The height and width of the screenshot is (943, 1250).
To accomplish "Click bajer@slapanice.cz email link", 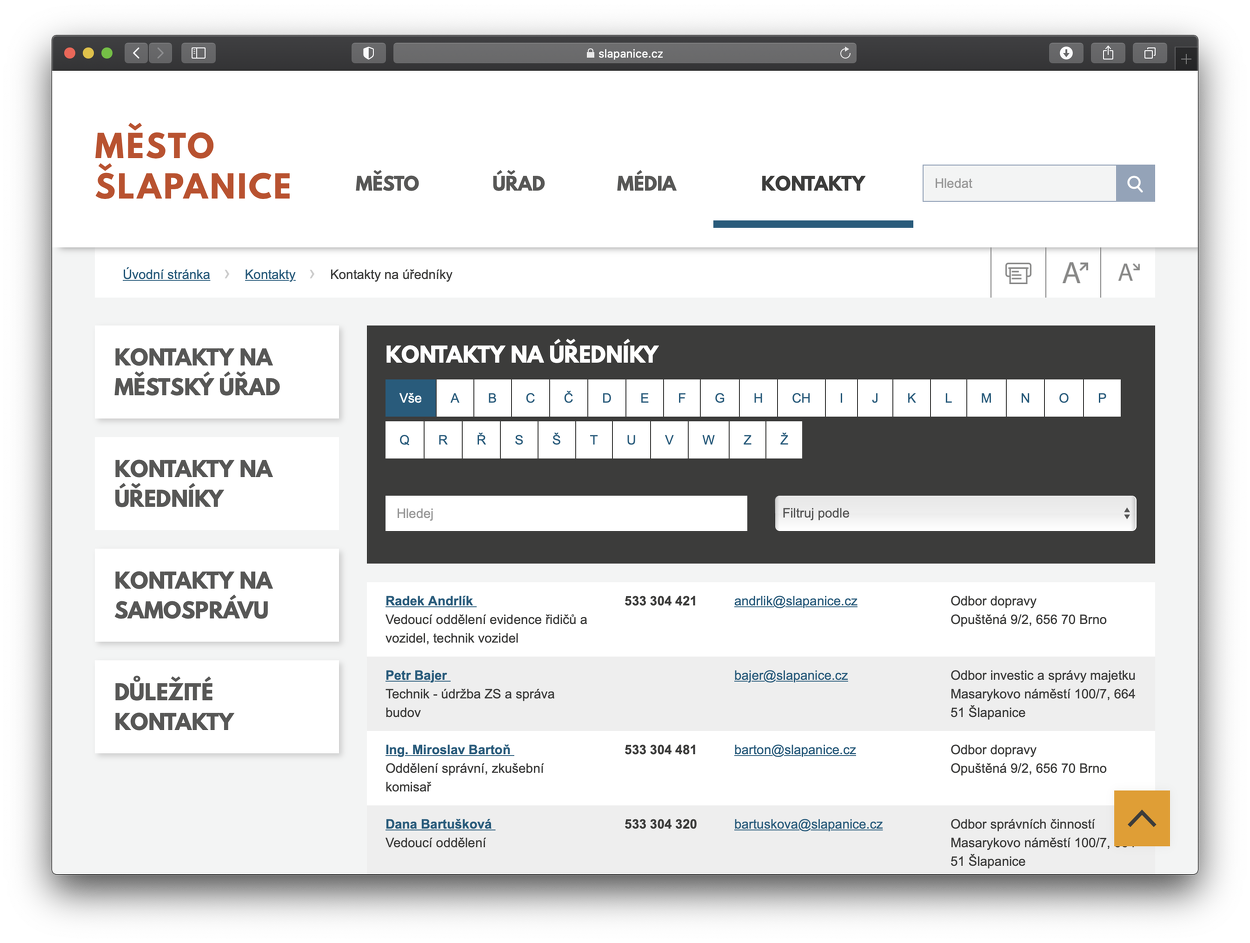I will pos(790,675).
